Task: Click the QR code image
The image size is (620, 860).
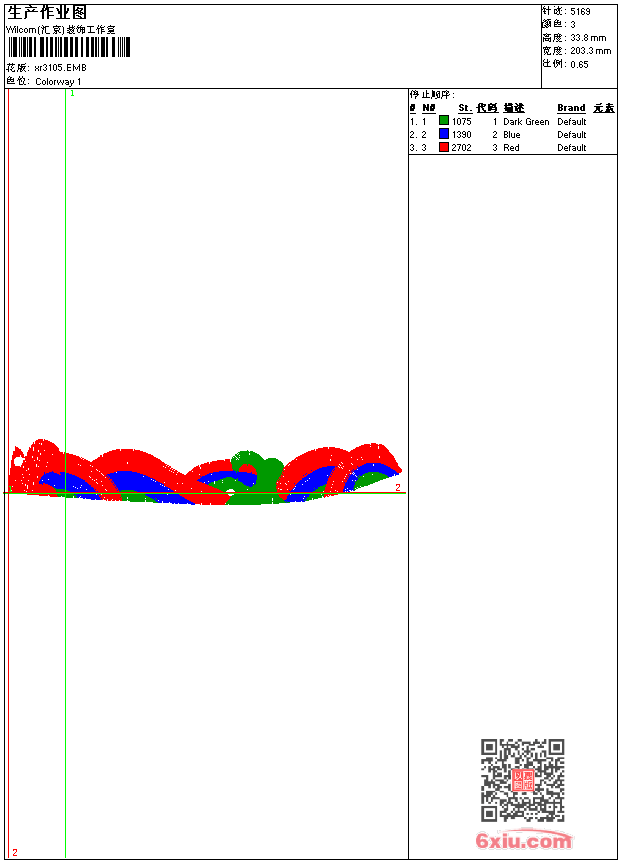Action: pyautogui.click(x=522, y=780)
